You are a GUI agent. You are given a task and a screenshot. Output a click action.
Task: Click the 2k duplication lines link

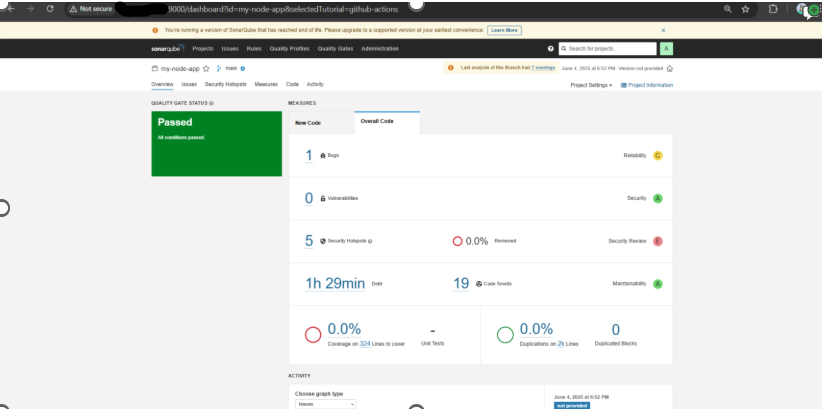[560, 344]
